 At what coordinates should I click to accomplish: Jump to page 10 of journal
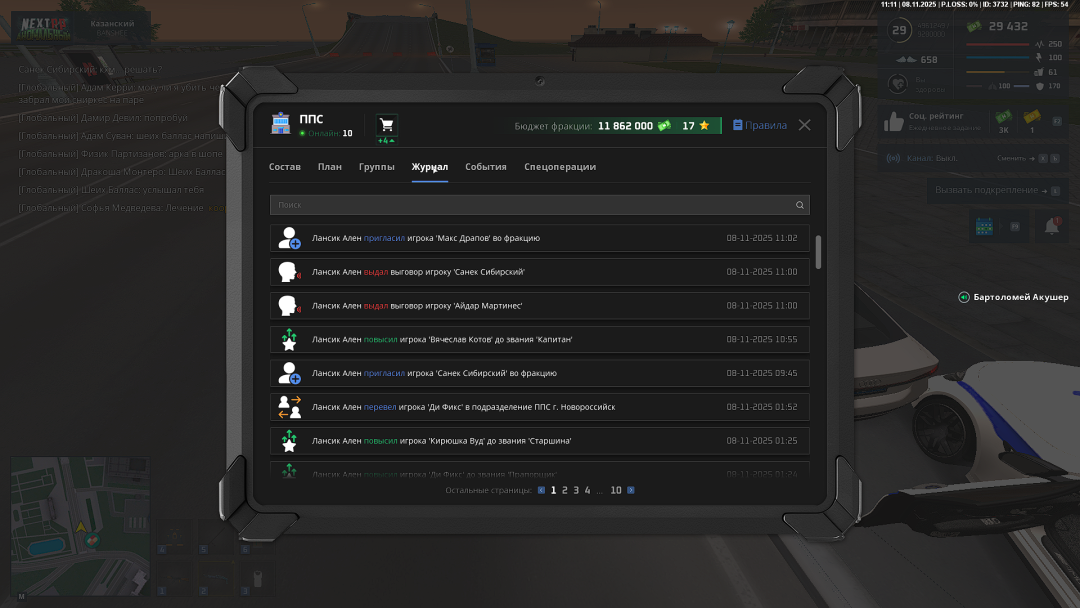click(616, 490)
